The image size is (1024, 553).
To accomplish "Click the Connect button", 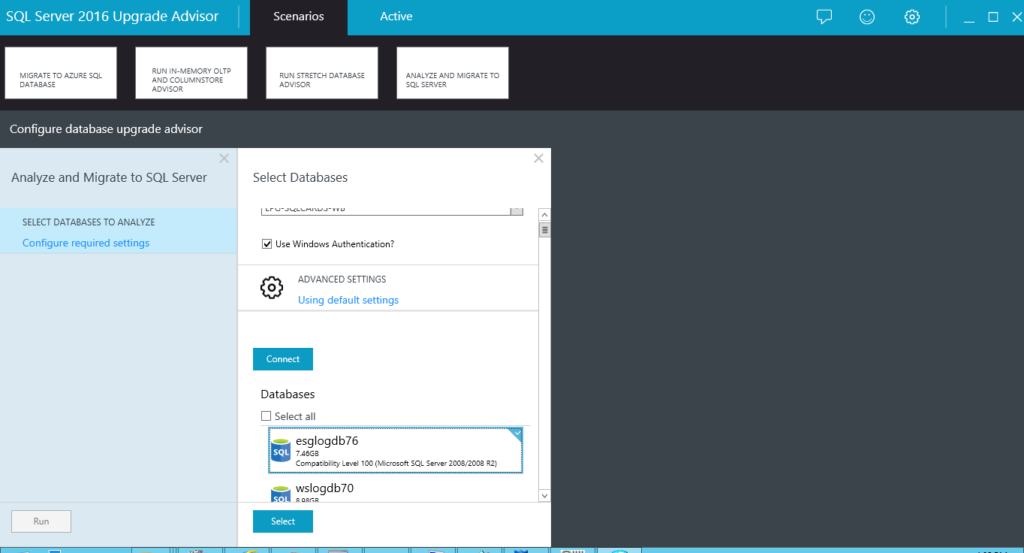I will (x=283, y=359).
